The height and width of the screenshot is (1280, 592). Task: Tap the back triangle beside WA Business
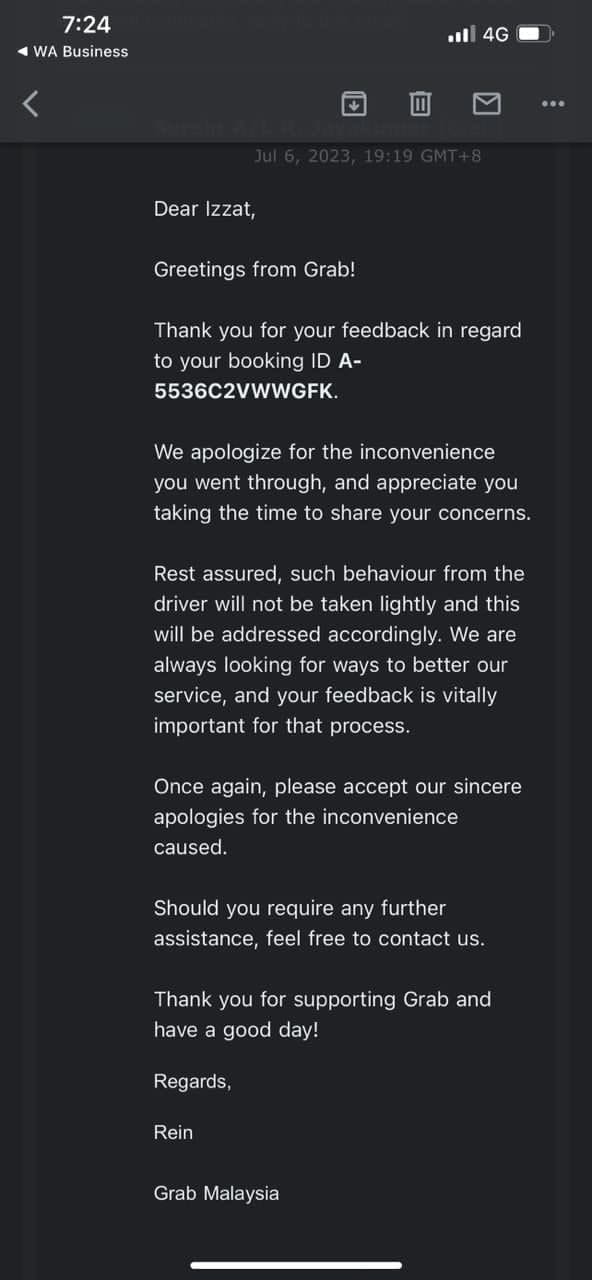tap(22, 51)
